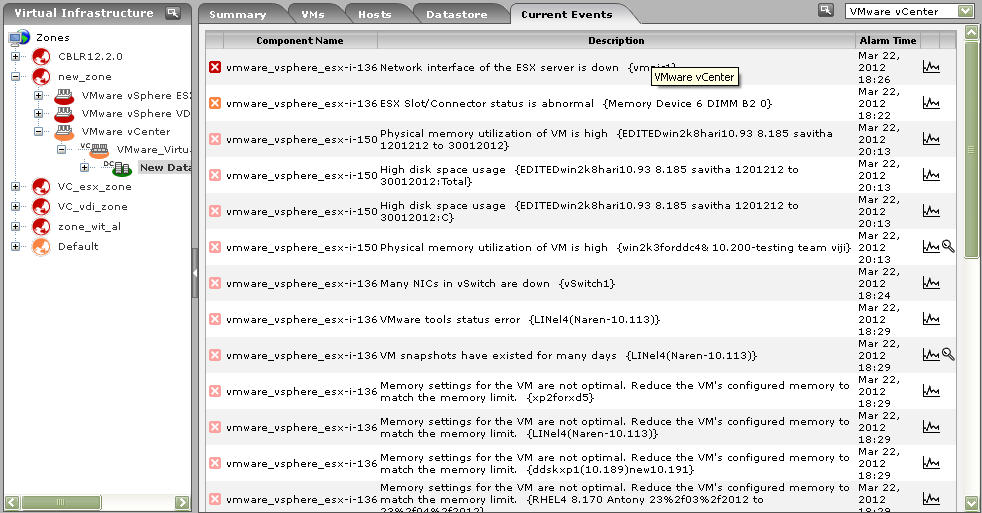Open the graph for xp2forxd5 memory settings alarm
The image size is (982, 513).
pyautogui.click(x=931, y=391)
